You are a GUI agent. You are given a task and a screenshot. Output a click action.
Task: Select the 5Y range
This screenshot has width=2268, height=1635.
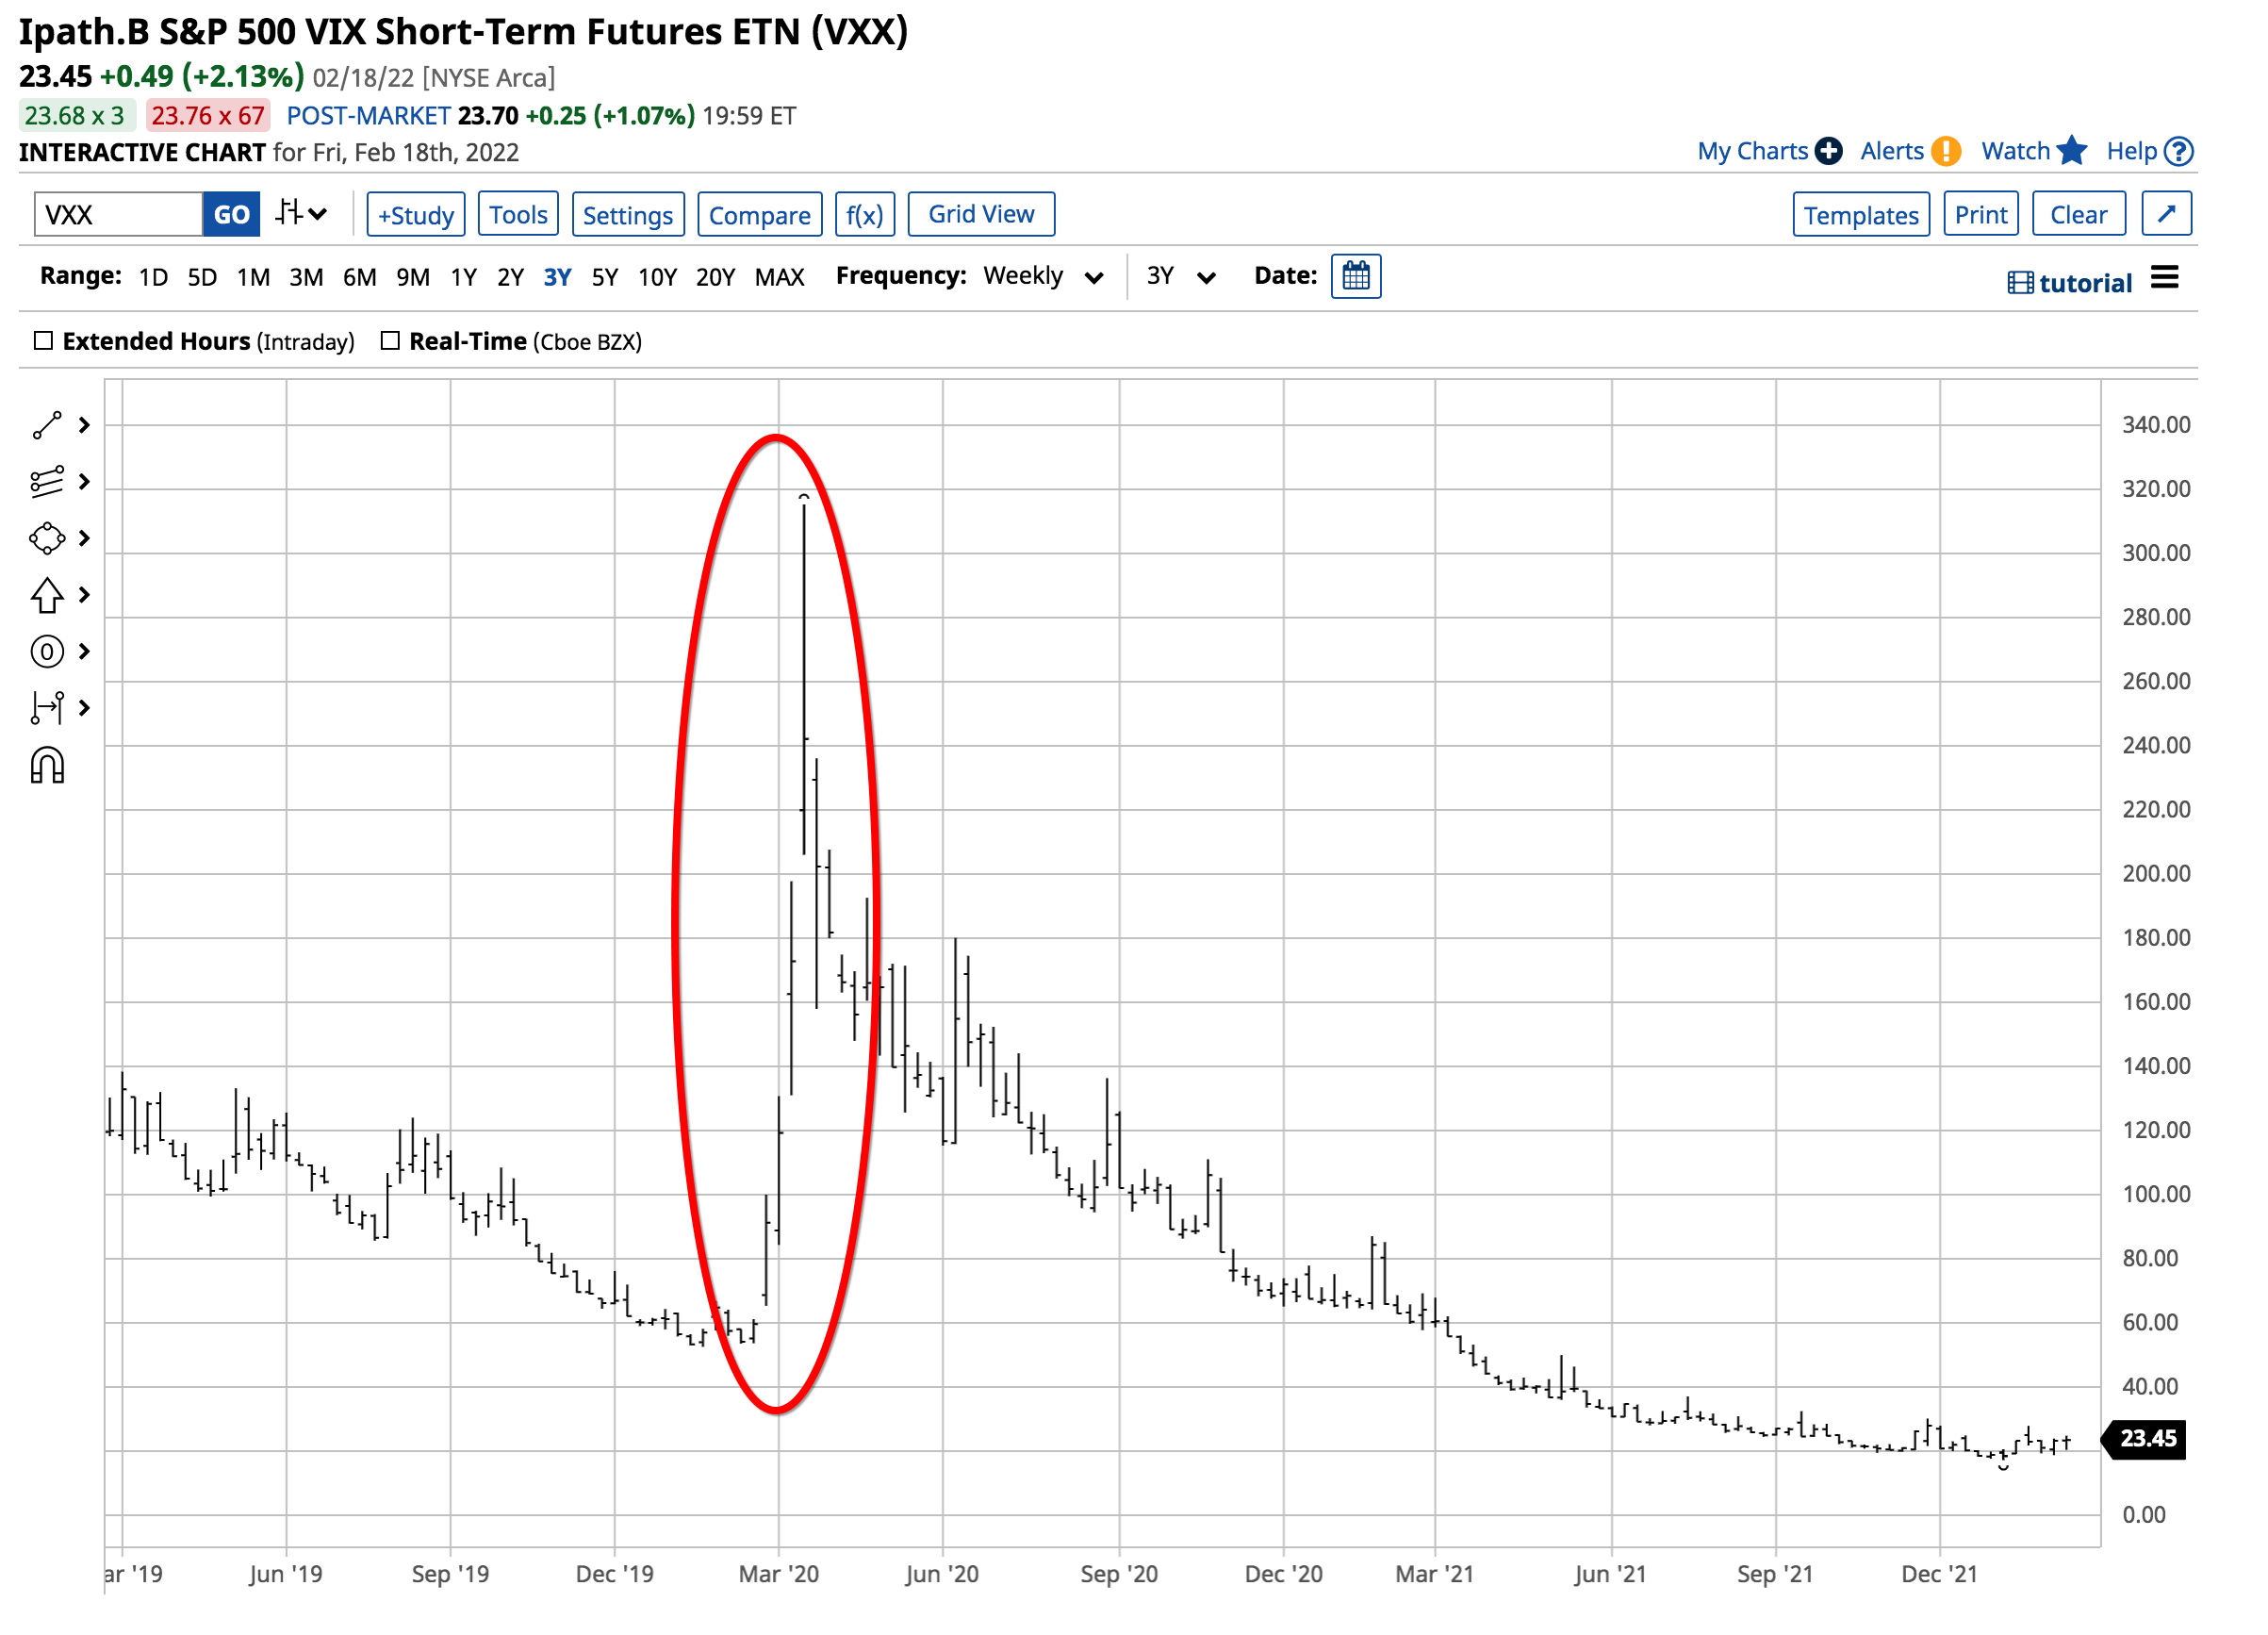coord(604,277)
